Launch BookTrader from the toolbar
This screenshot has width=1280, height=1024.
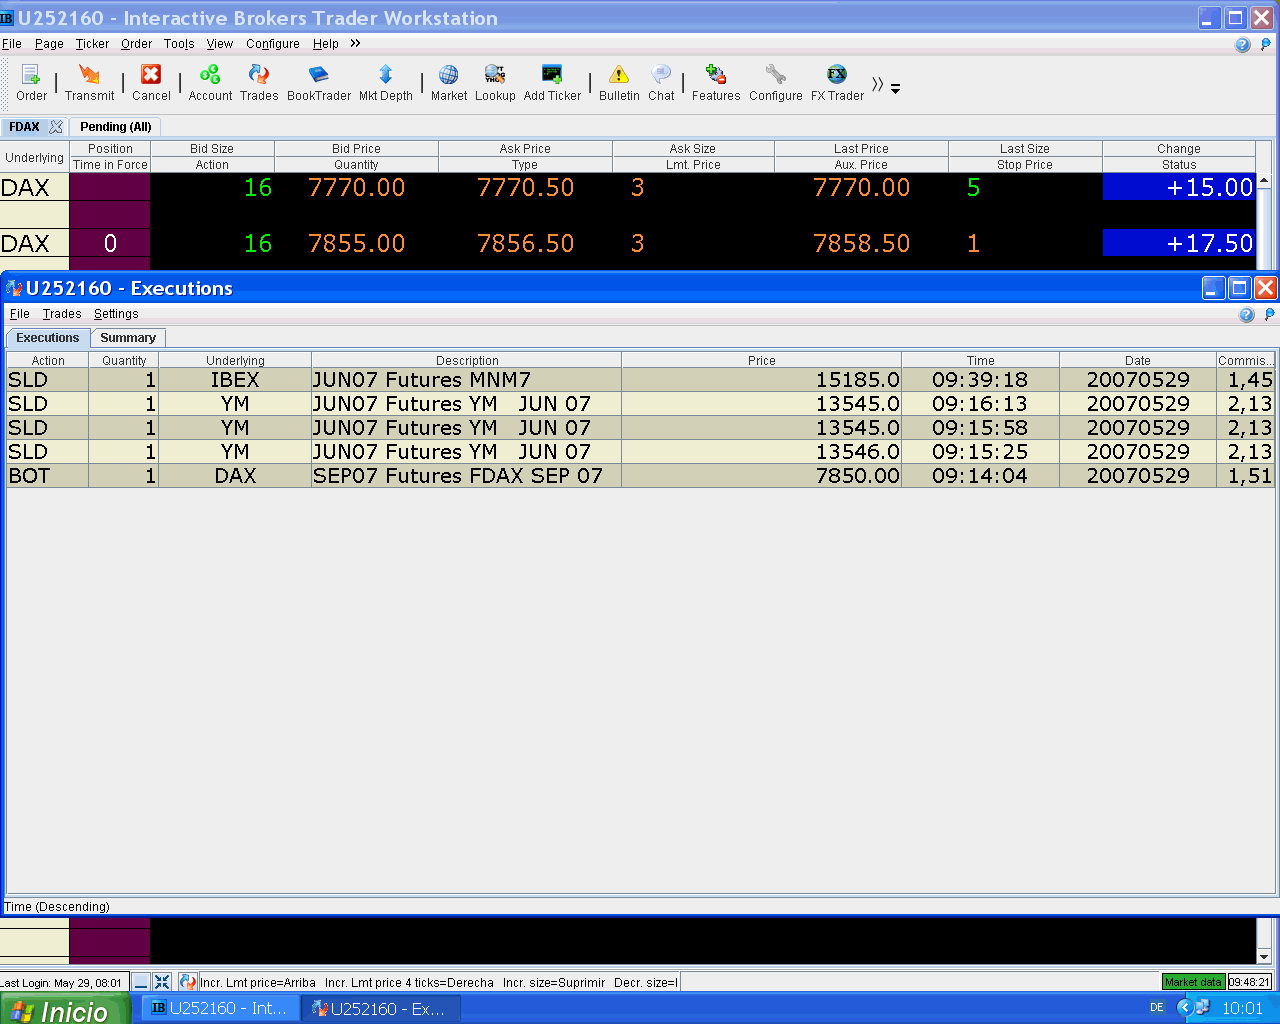pyautogui.click(x=319, y=83)
